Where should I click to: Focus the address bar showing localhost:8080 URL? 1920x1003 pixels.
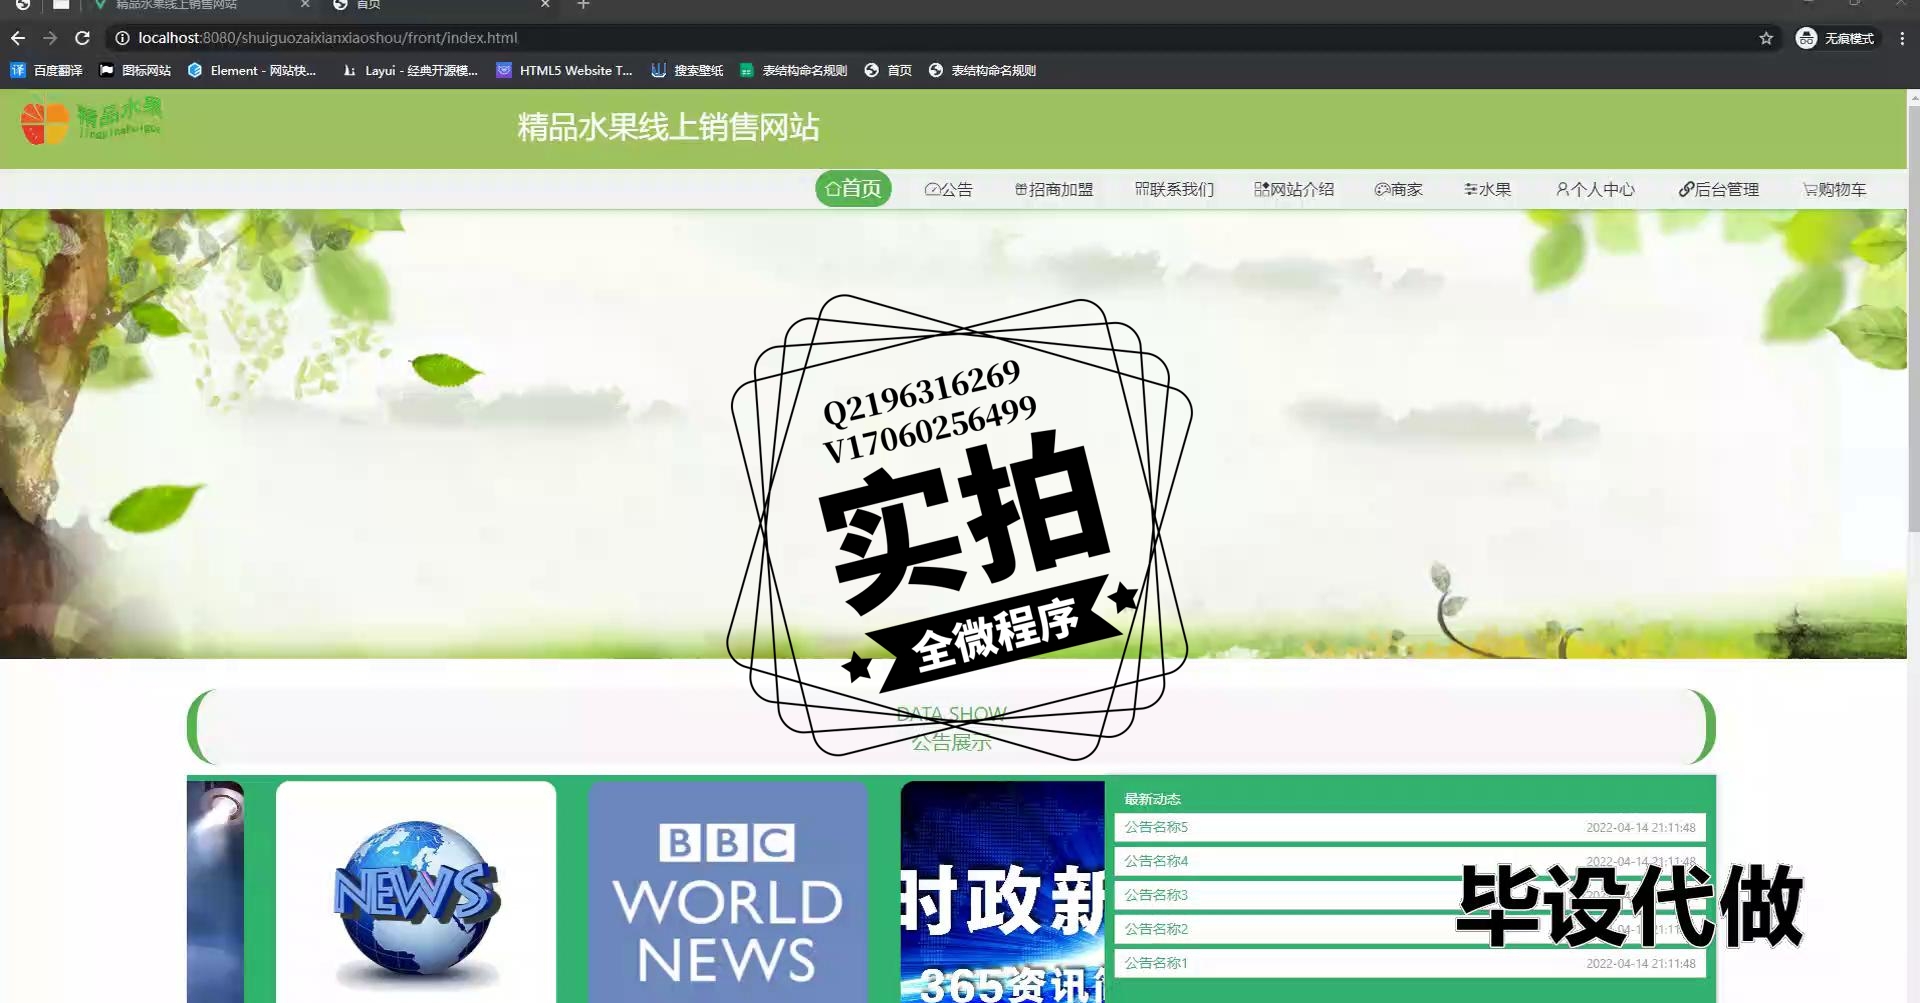click(x=940, y=38)
